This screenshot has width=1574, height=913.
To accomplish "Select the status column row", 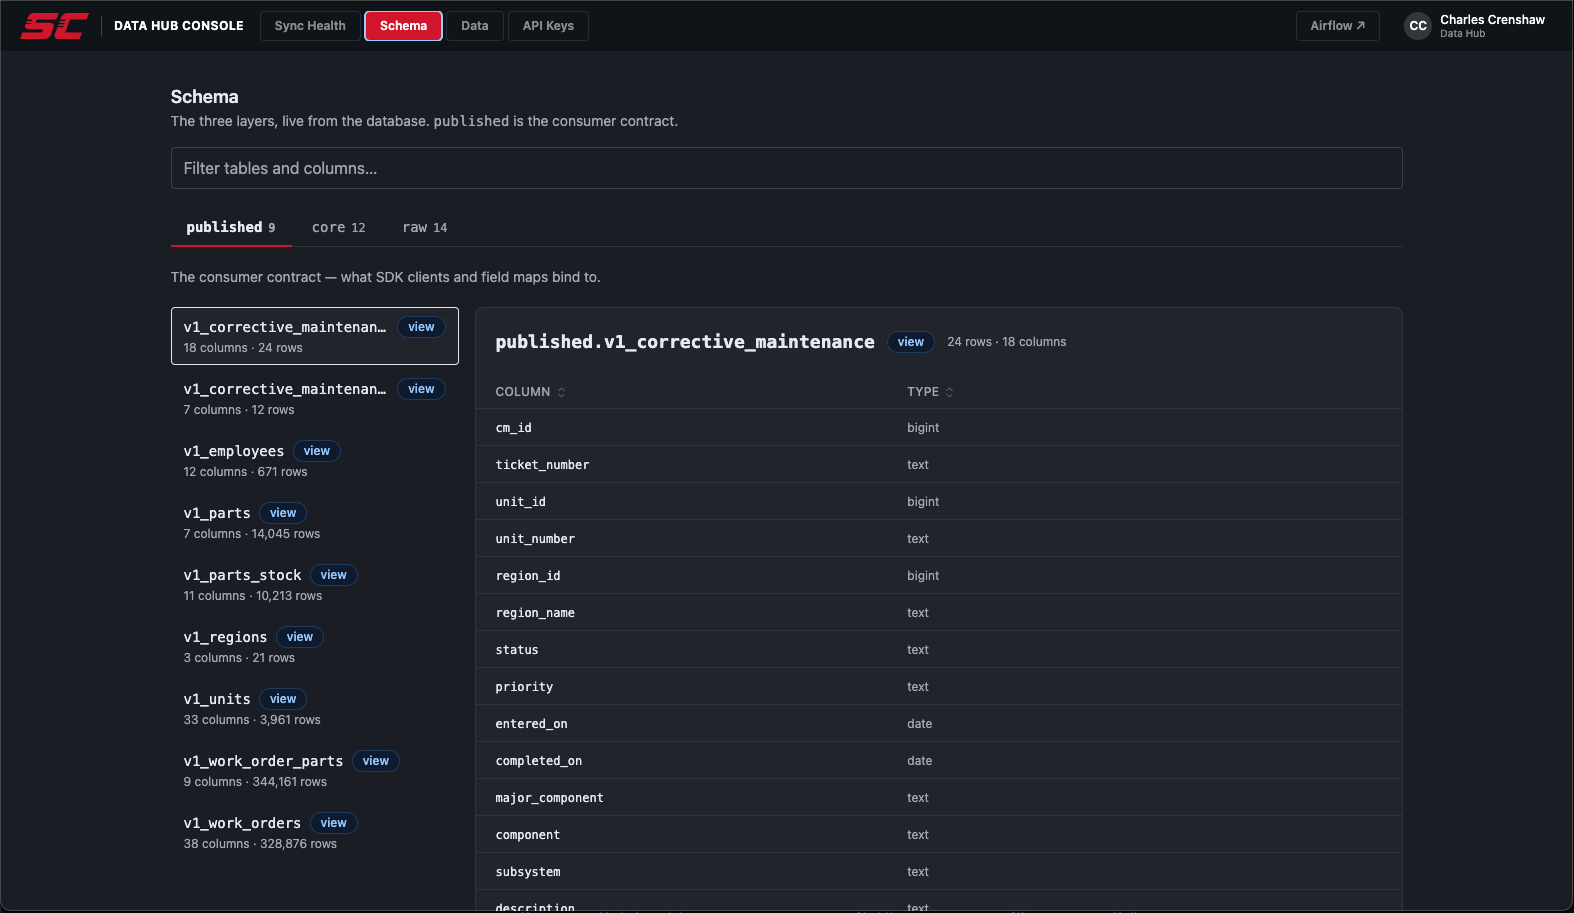I will [939, 649].
